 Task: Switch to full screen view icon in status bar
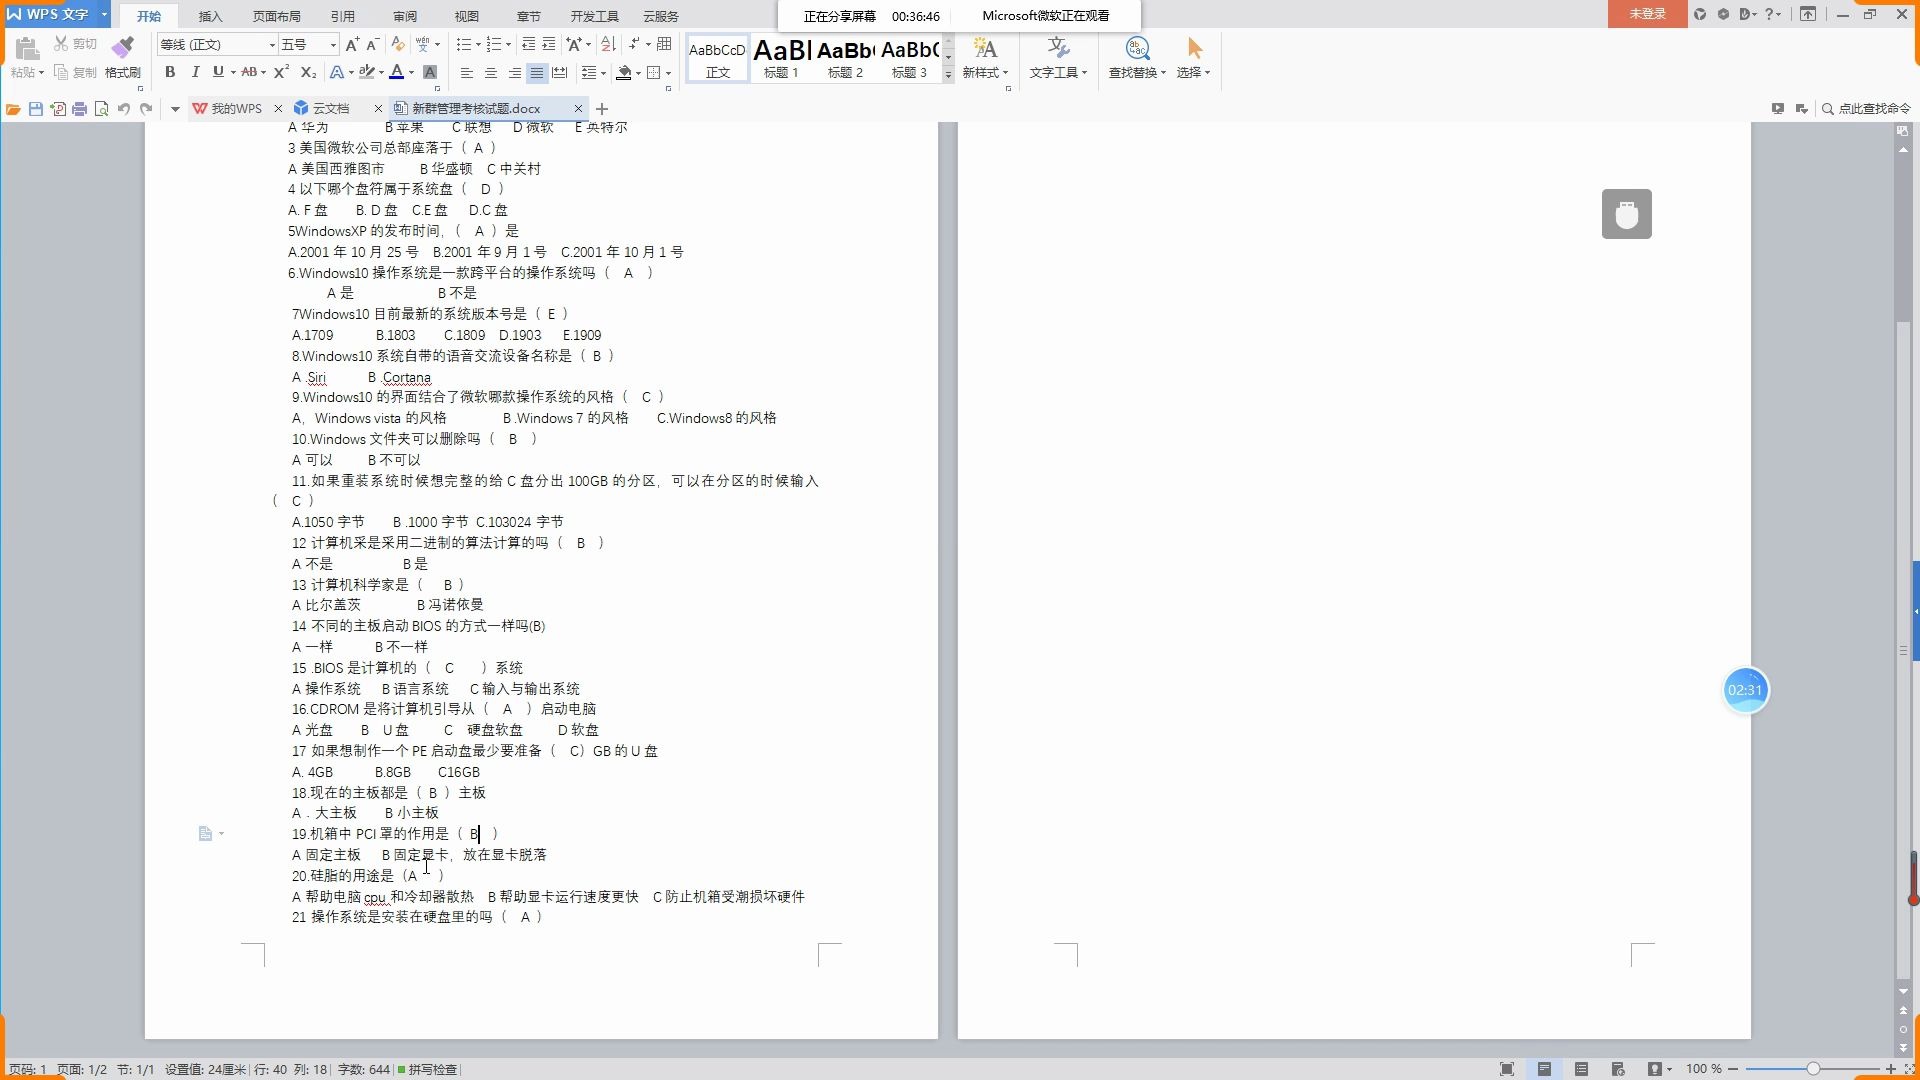1507,1069
